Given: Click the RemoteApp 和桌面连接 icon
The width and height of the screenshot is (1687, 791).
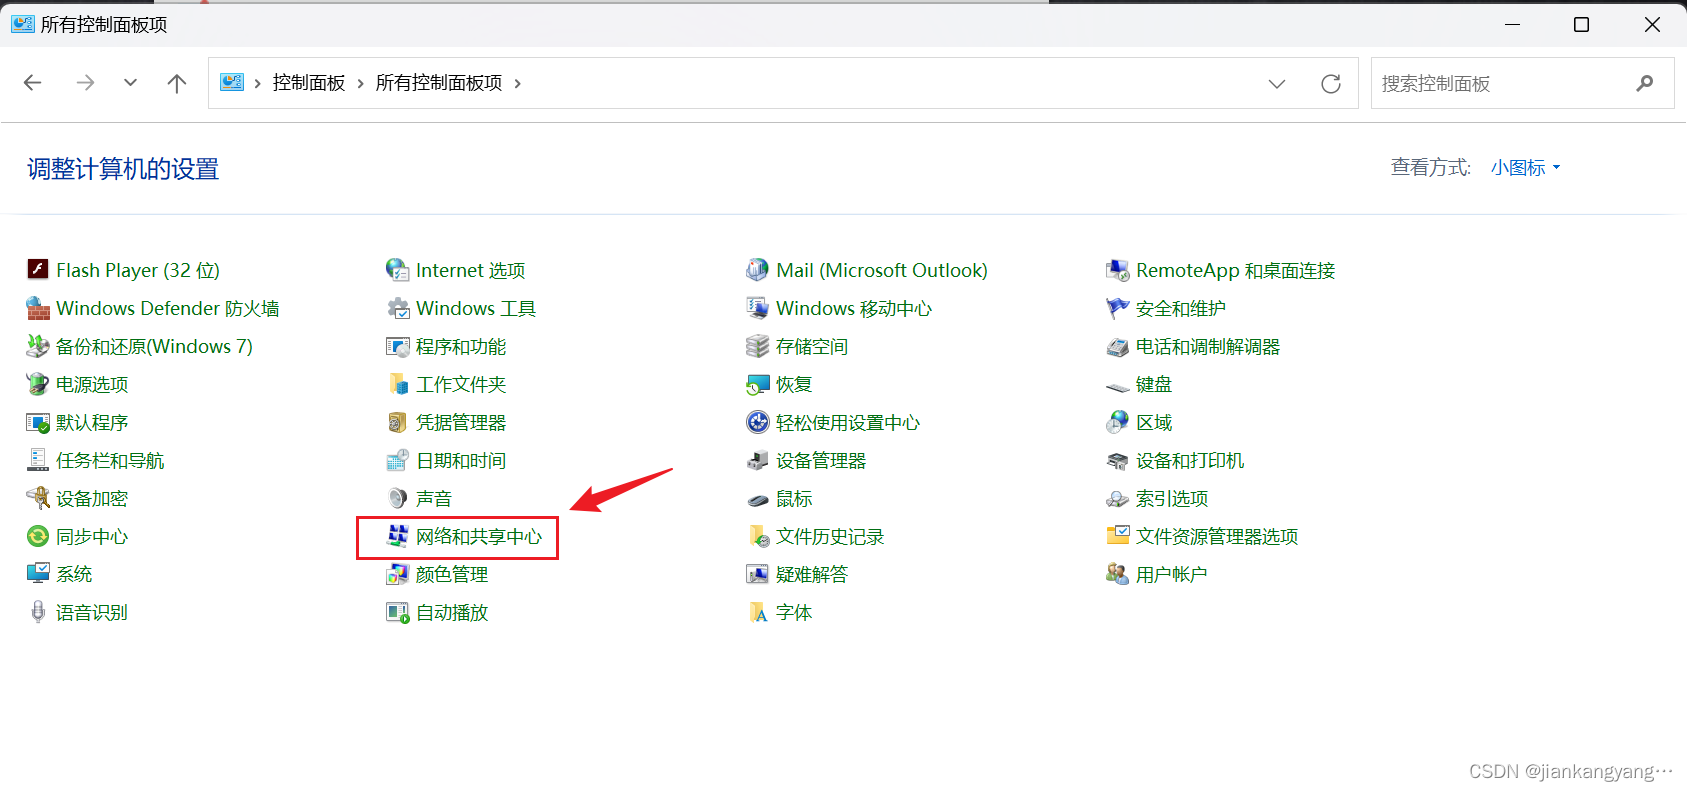Looking at the screenshot, I should [1118, 269].
